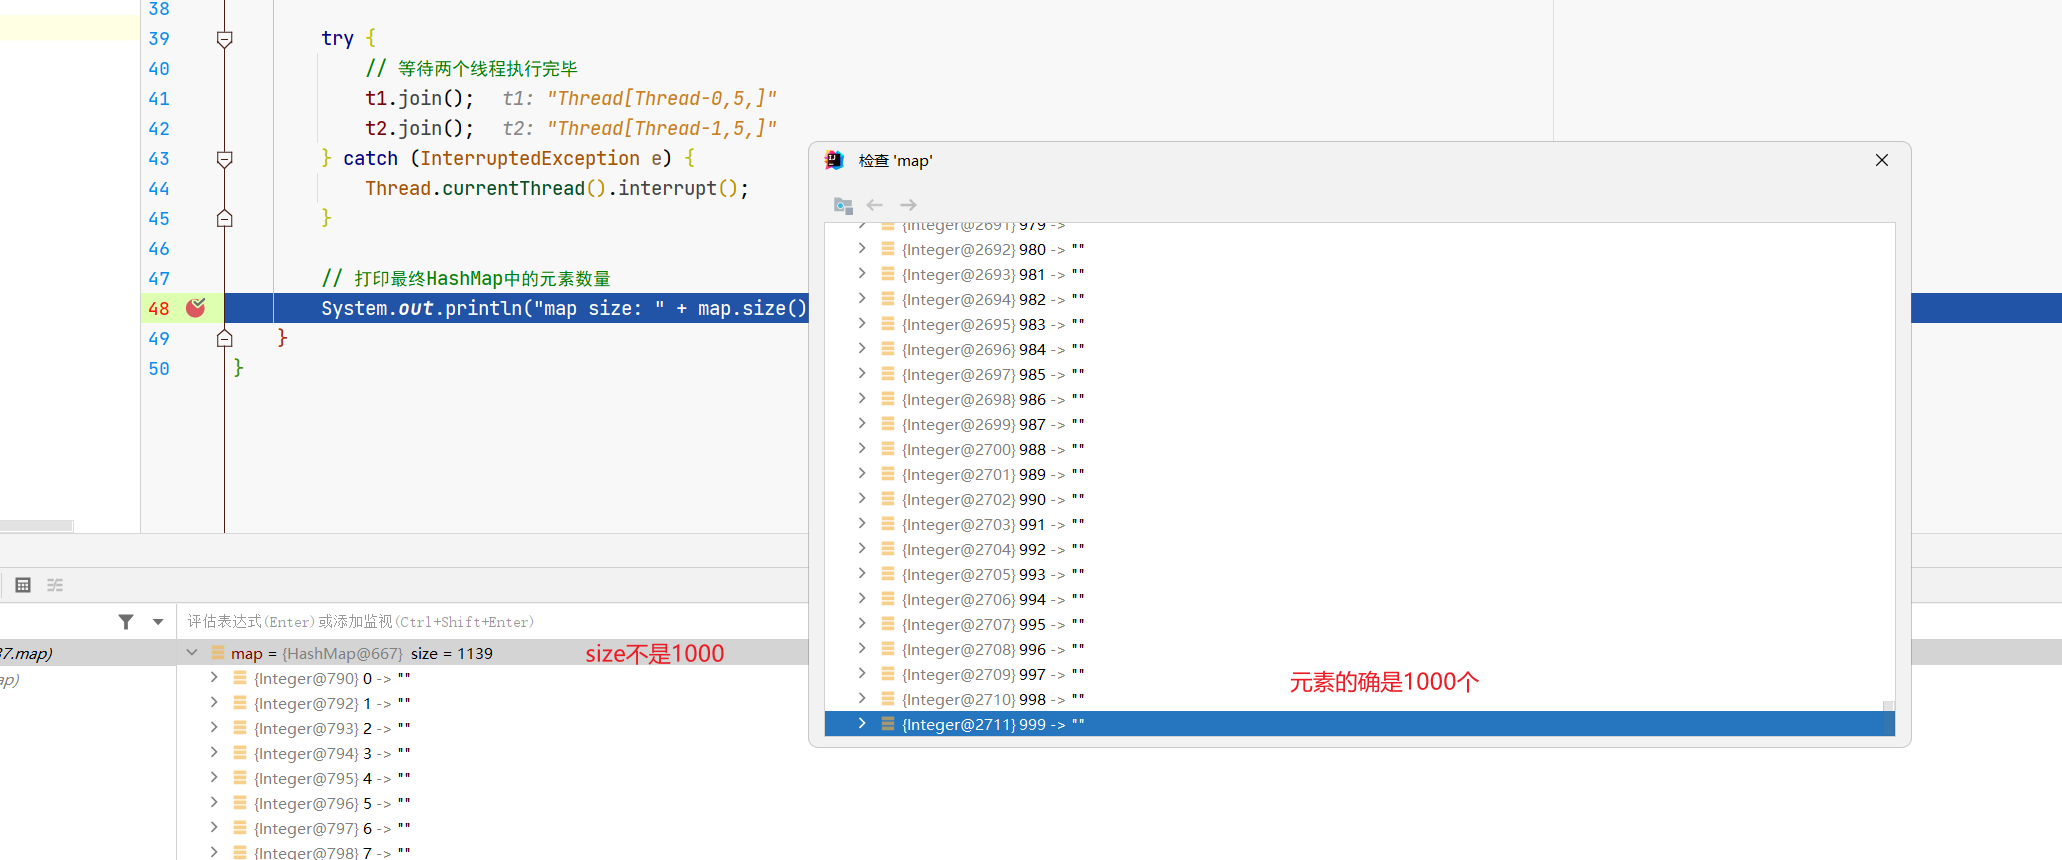Navigate back arrow in inspect dialog
The height and width of the screenshot is (860, 2062).
point(875,205)
